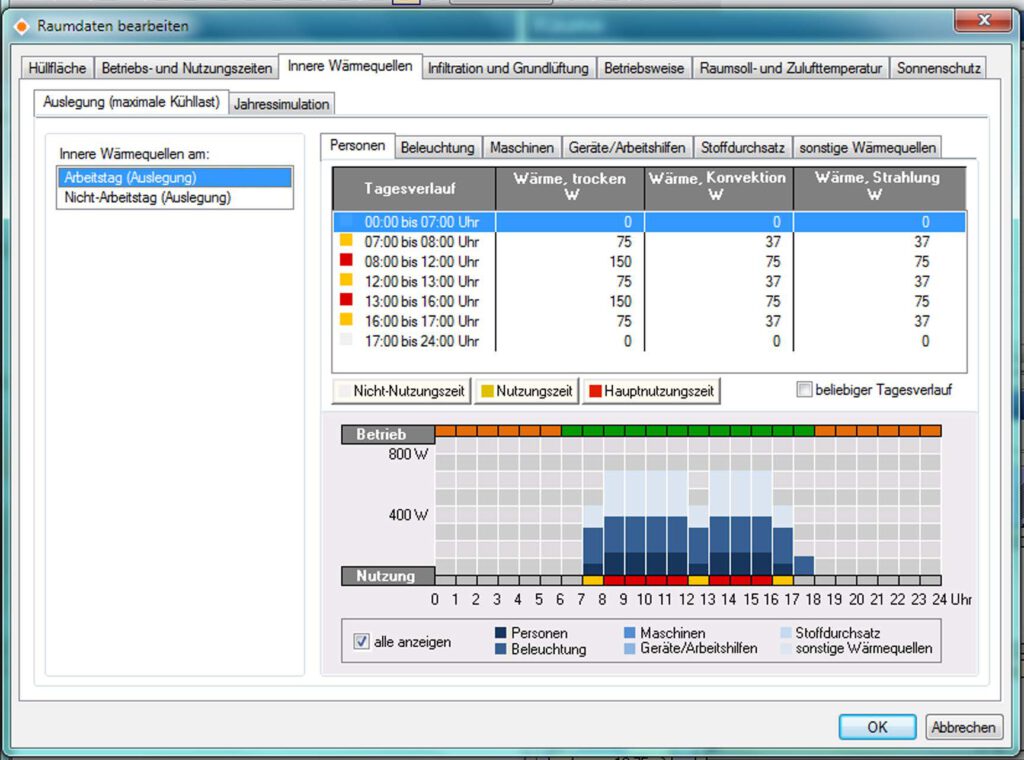
Task: Select the '13:00 bis 16:00 Uhr' row
Action: (649, 302)
